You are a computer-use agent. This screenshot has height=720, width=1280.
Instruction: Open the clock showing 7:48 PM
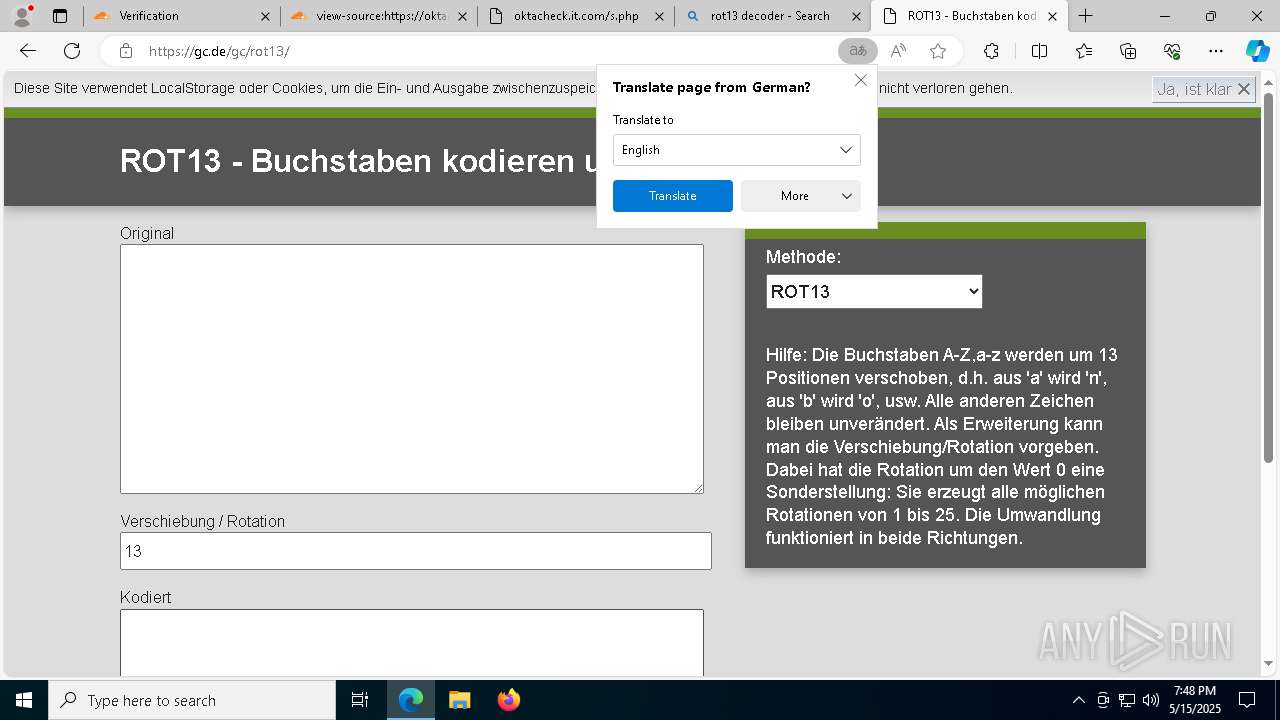point(1195,700)
